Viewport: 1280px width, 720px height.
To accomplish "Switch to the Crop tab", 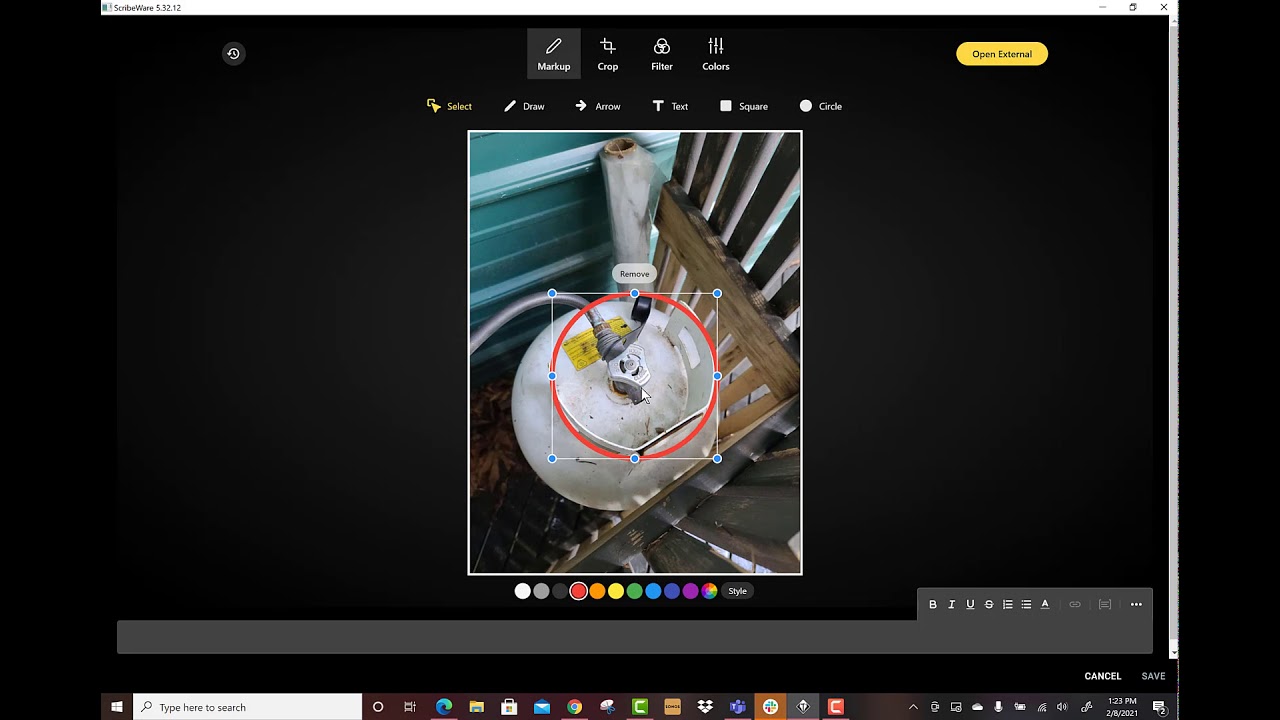I will [x=607, y=54].
